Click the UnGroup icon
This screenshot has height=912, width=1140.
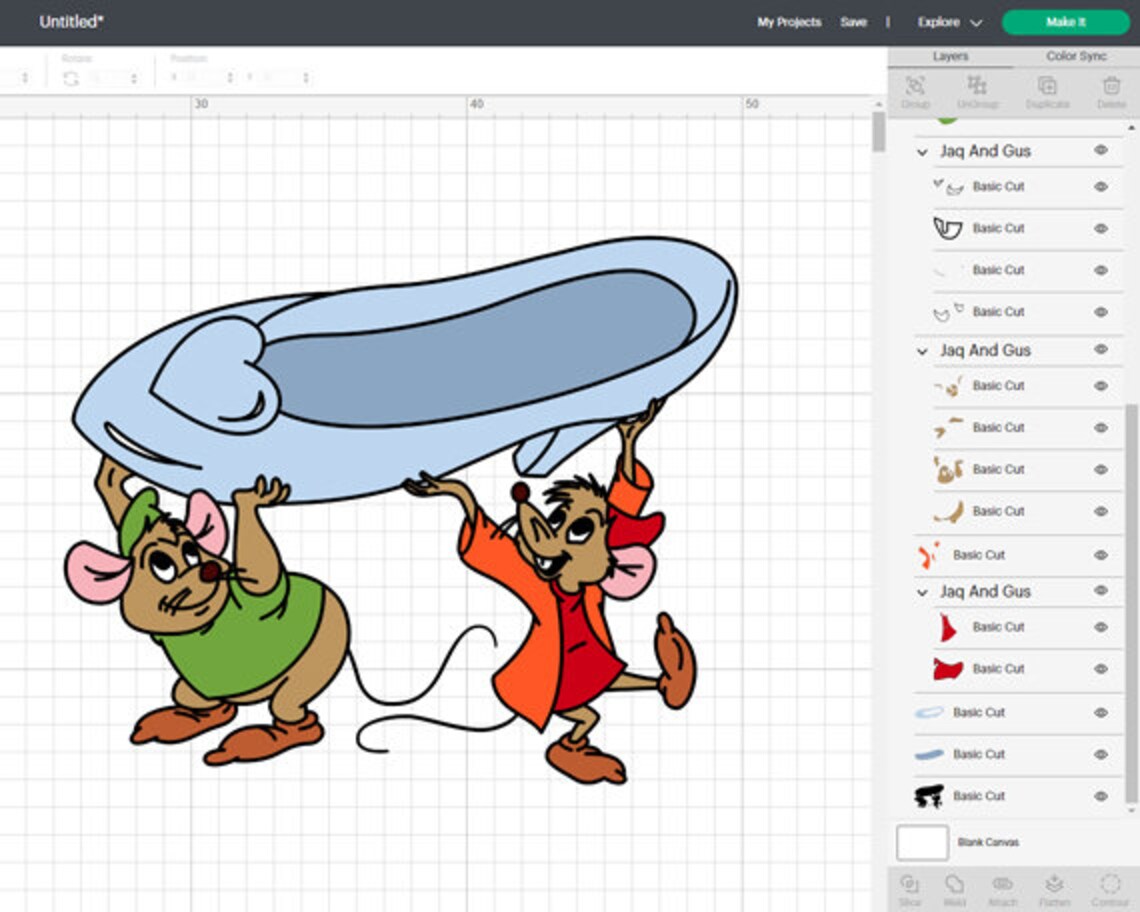point(980,93)
